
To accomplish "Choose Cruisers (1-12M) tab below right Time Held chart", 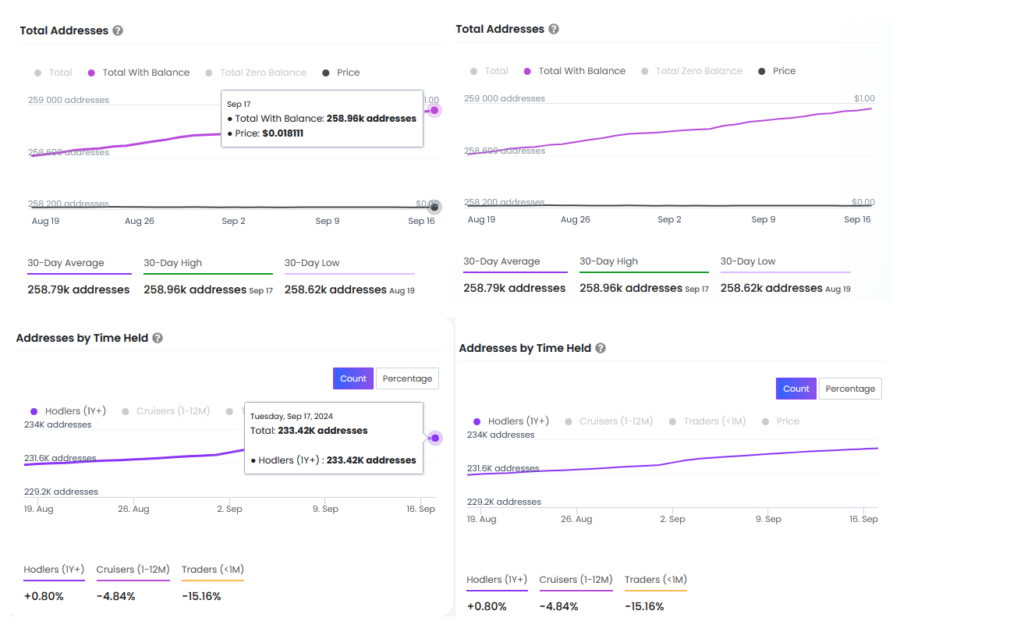I will 576,581.
